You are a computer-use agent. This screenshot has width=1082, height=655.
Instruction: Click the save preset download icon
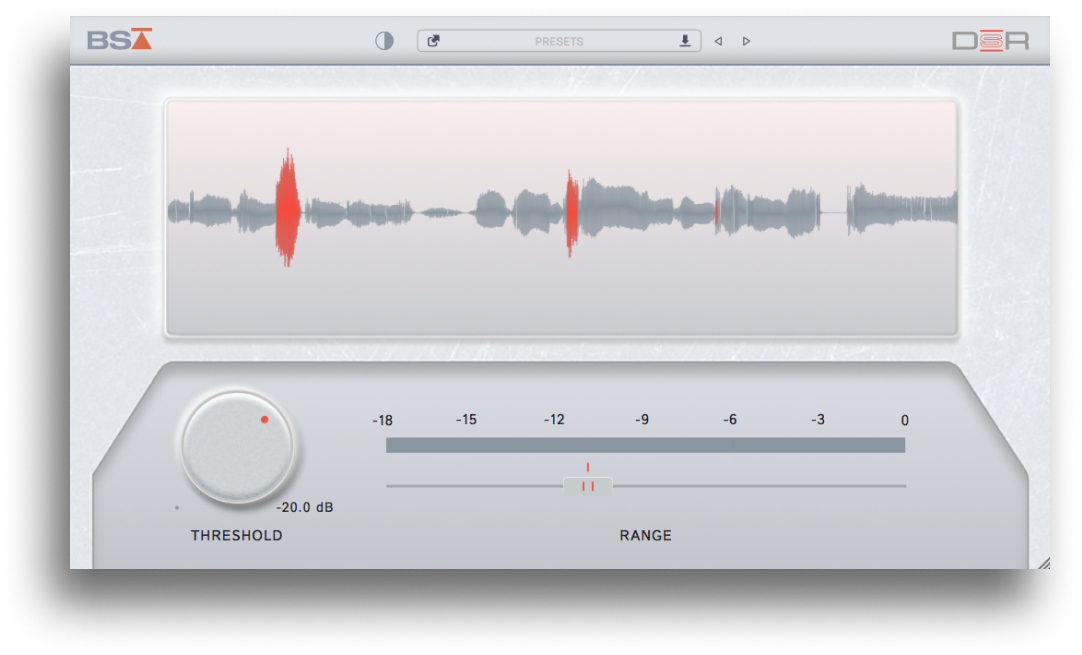[x=685, y=40]
